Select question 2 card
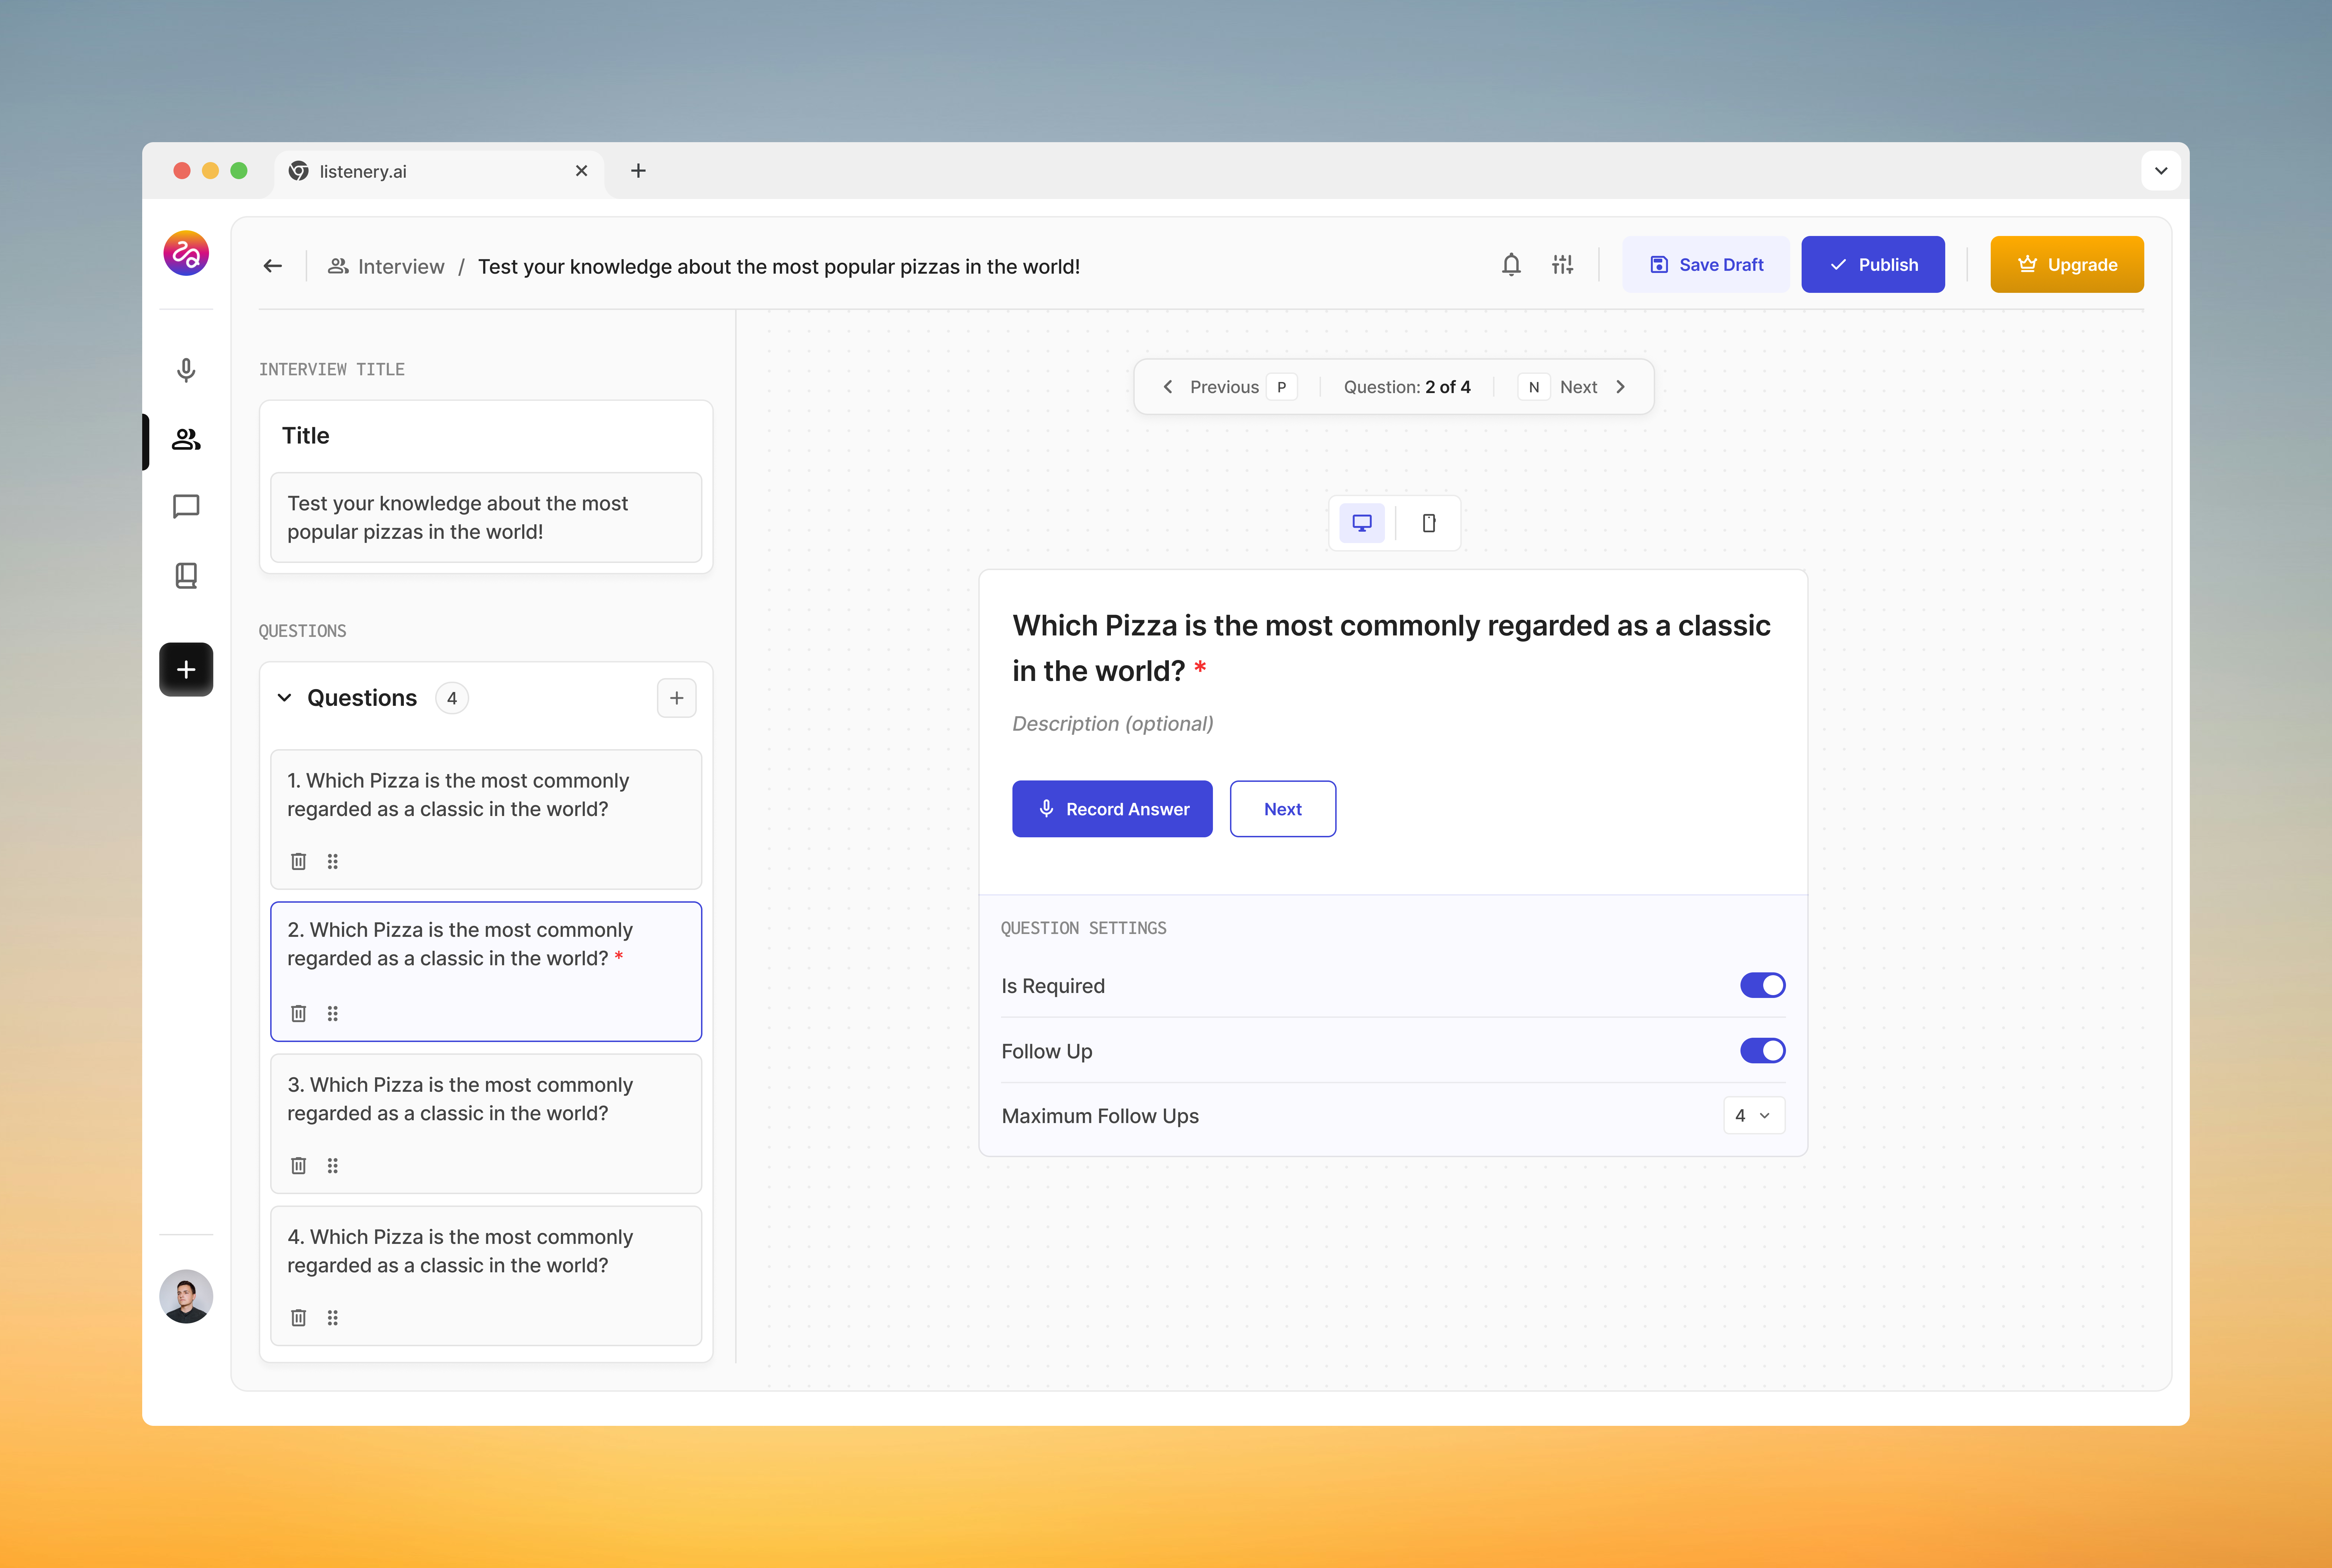2332x1568 pixels. click(x=486, y=972)
